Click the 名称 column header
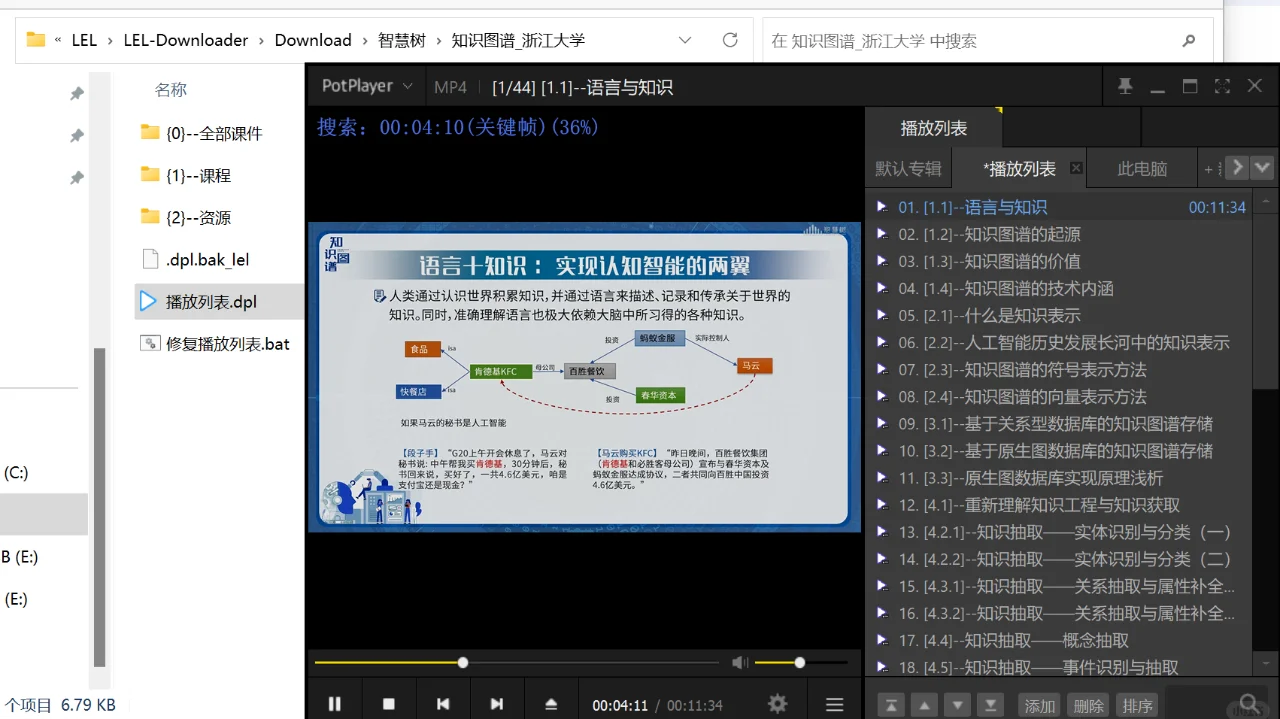1280x719 pixels. (x=171, y=90)
